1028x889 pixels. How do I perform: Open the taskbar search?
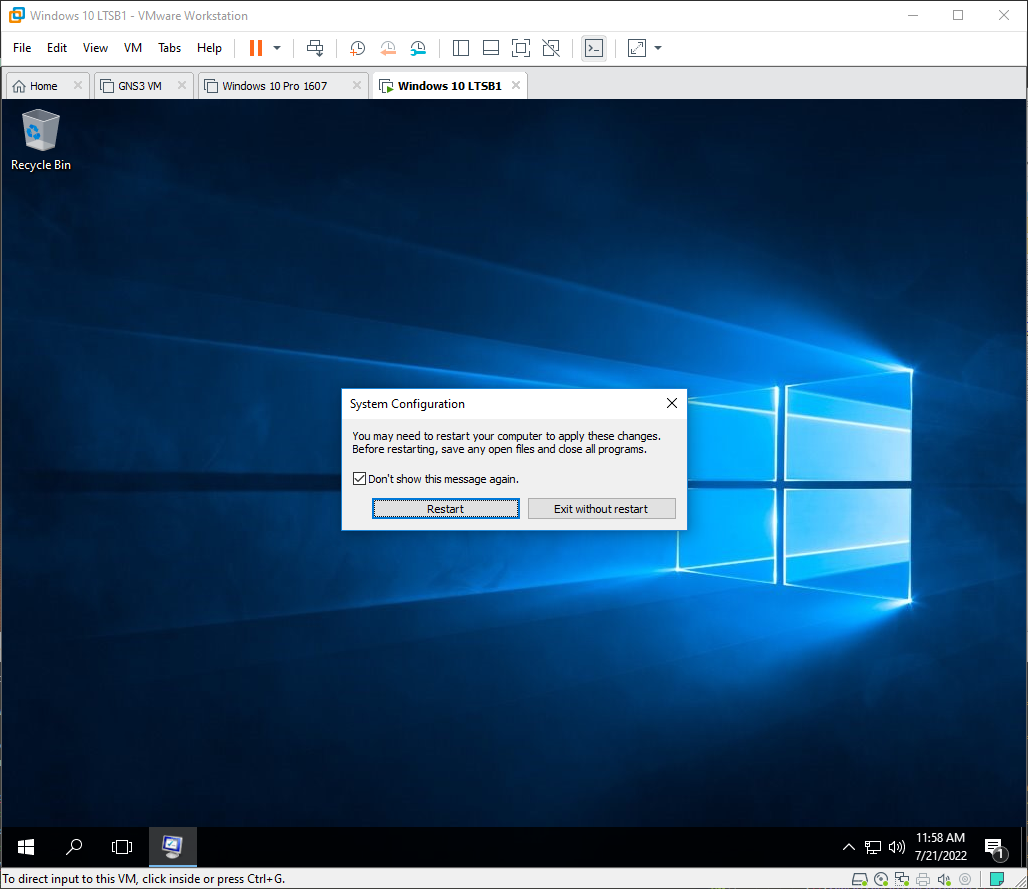(74, 847)
